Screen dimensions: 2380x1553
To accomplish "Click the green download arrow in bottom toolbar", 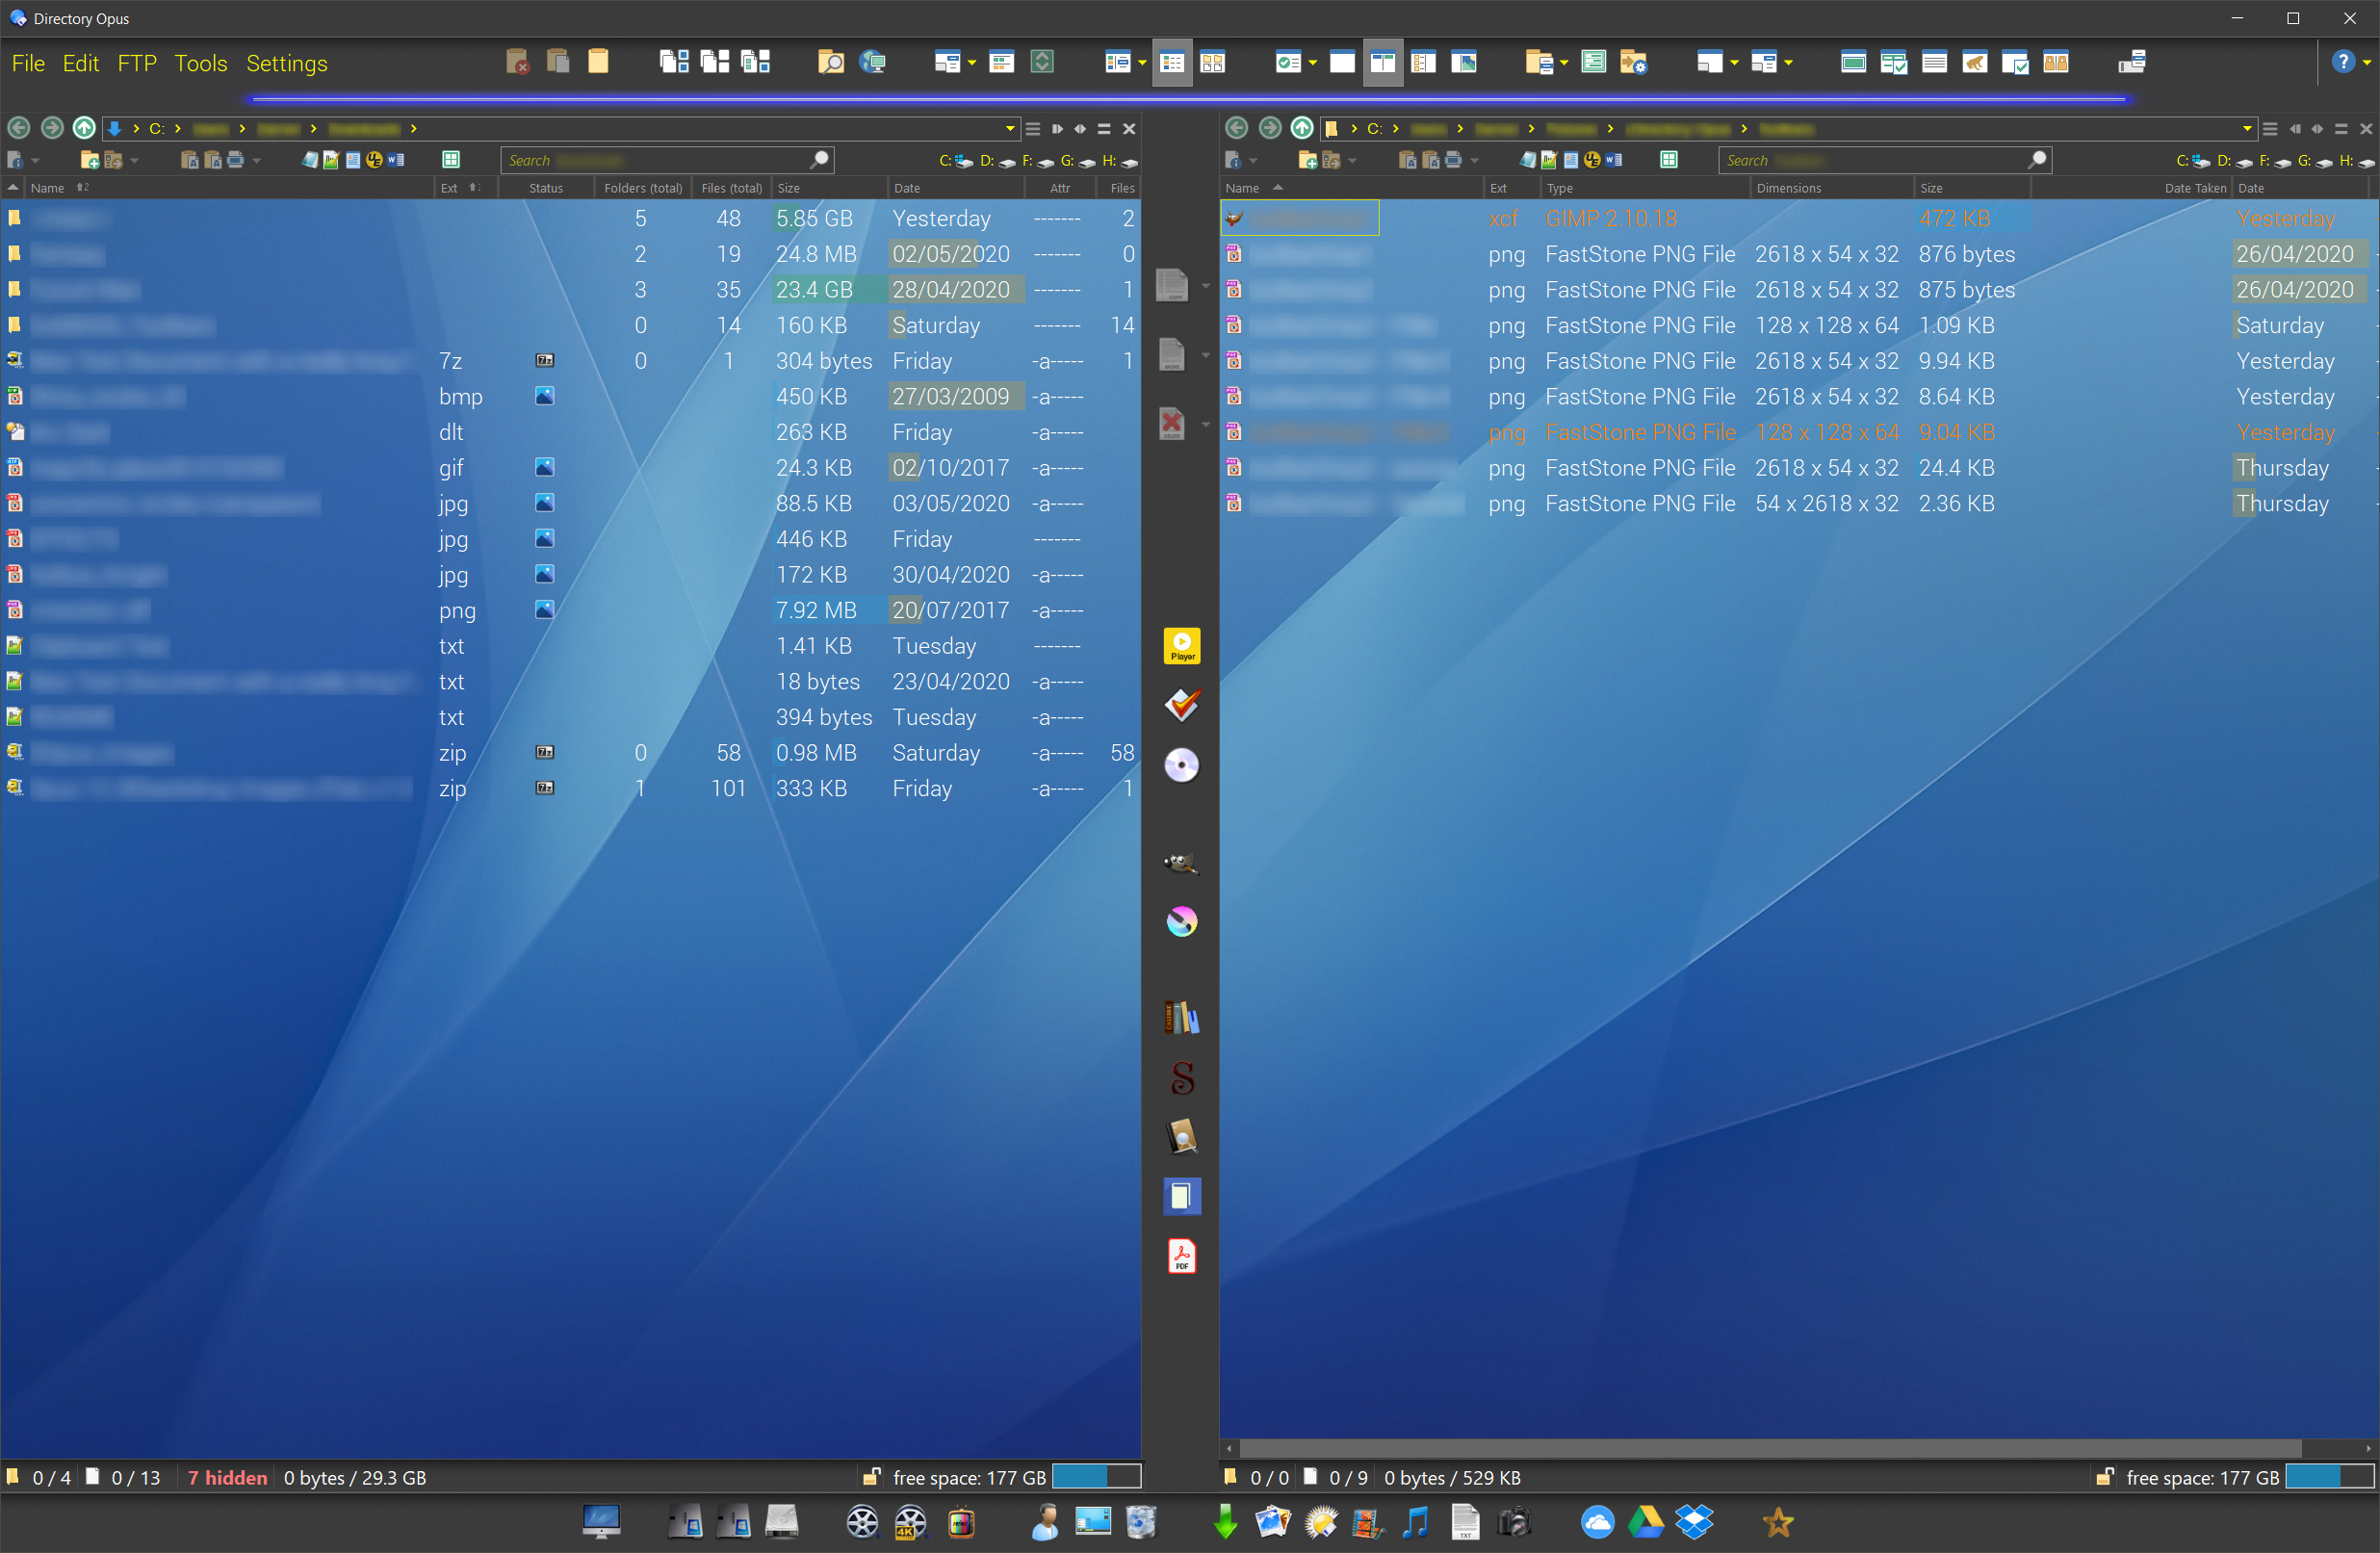I will pyautogui.click(x=1225, y=1522).
